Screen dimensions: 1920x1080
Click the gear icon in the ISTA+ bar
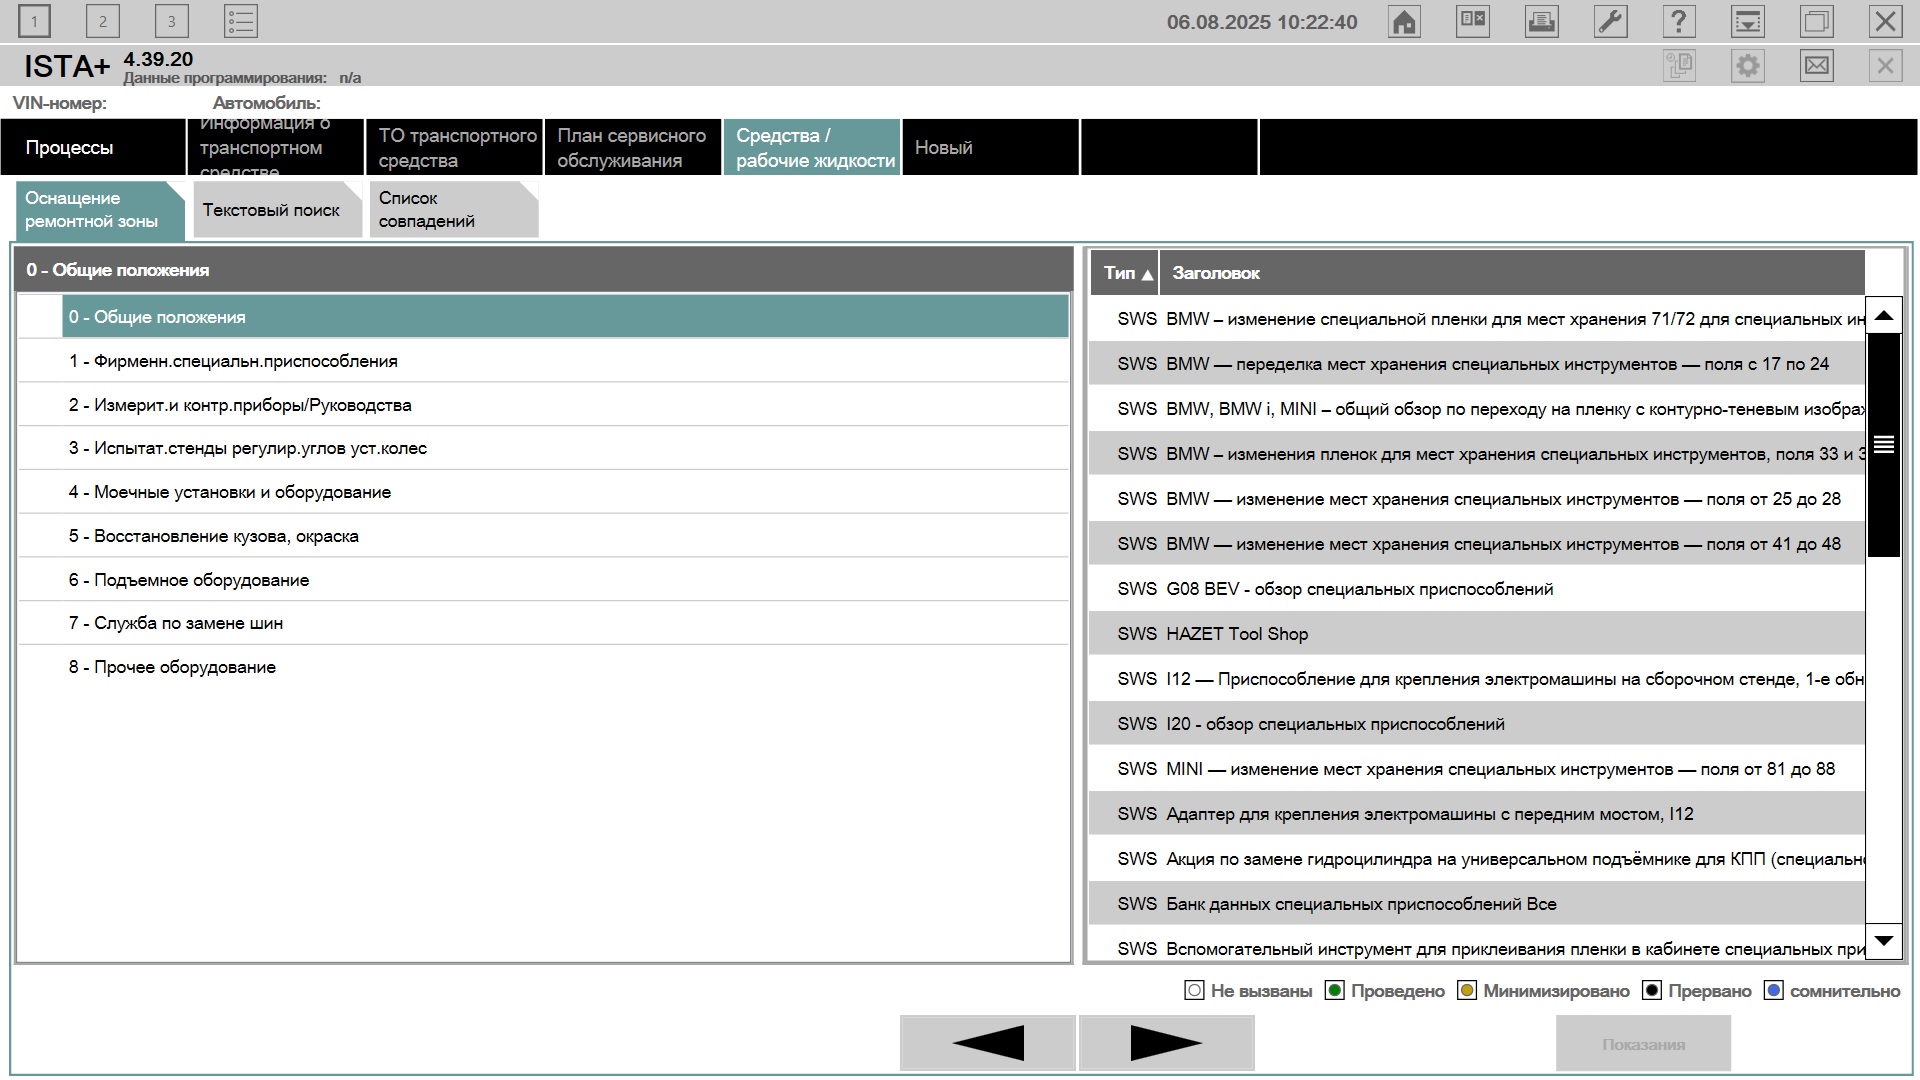pyautogui.click(x=1748, y=66)
